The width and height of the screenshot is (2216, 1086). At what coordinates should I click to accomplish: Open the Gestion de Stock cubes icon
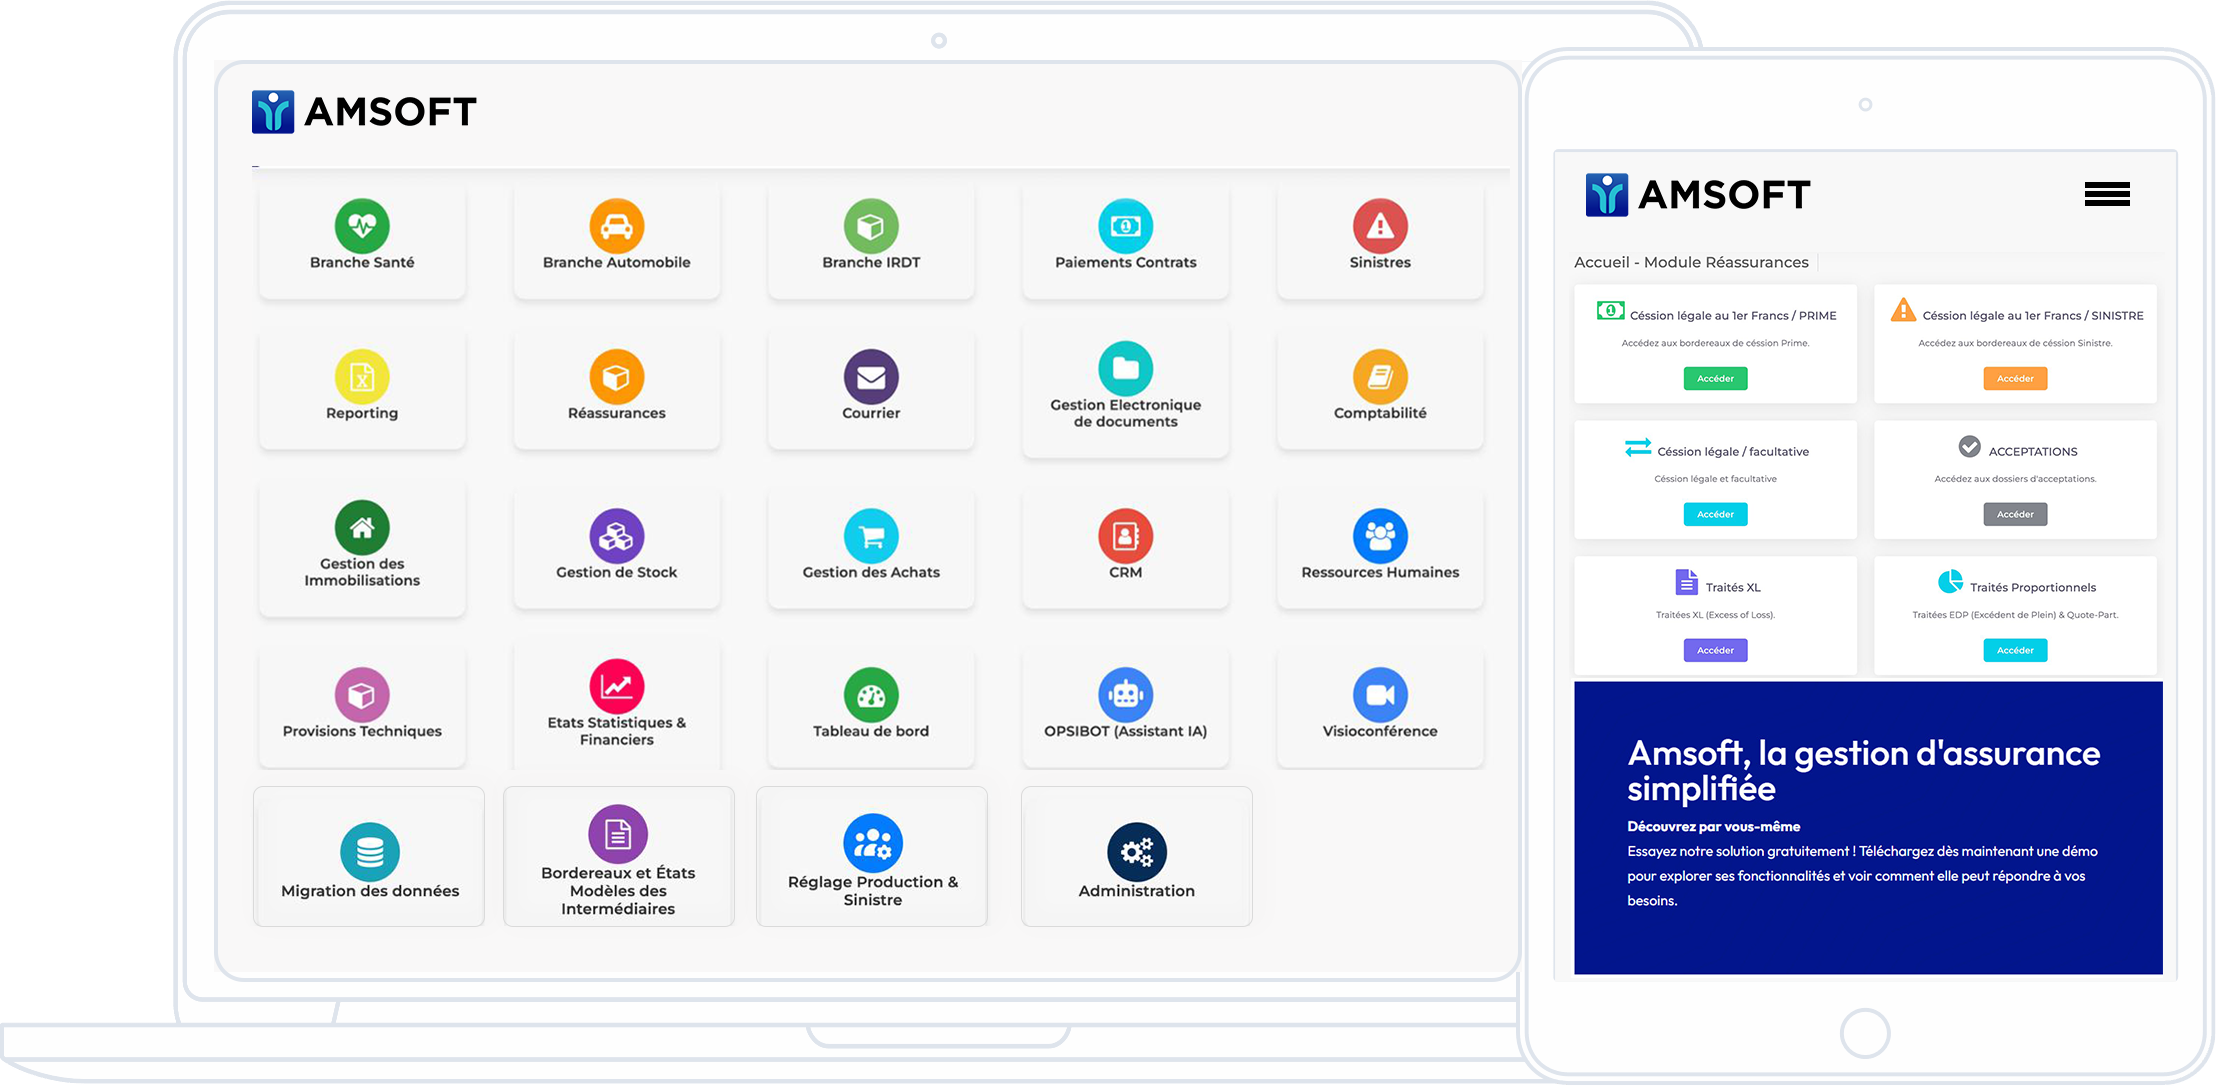click(616, 537)
